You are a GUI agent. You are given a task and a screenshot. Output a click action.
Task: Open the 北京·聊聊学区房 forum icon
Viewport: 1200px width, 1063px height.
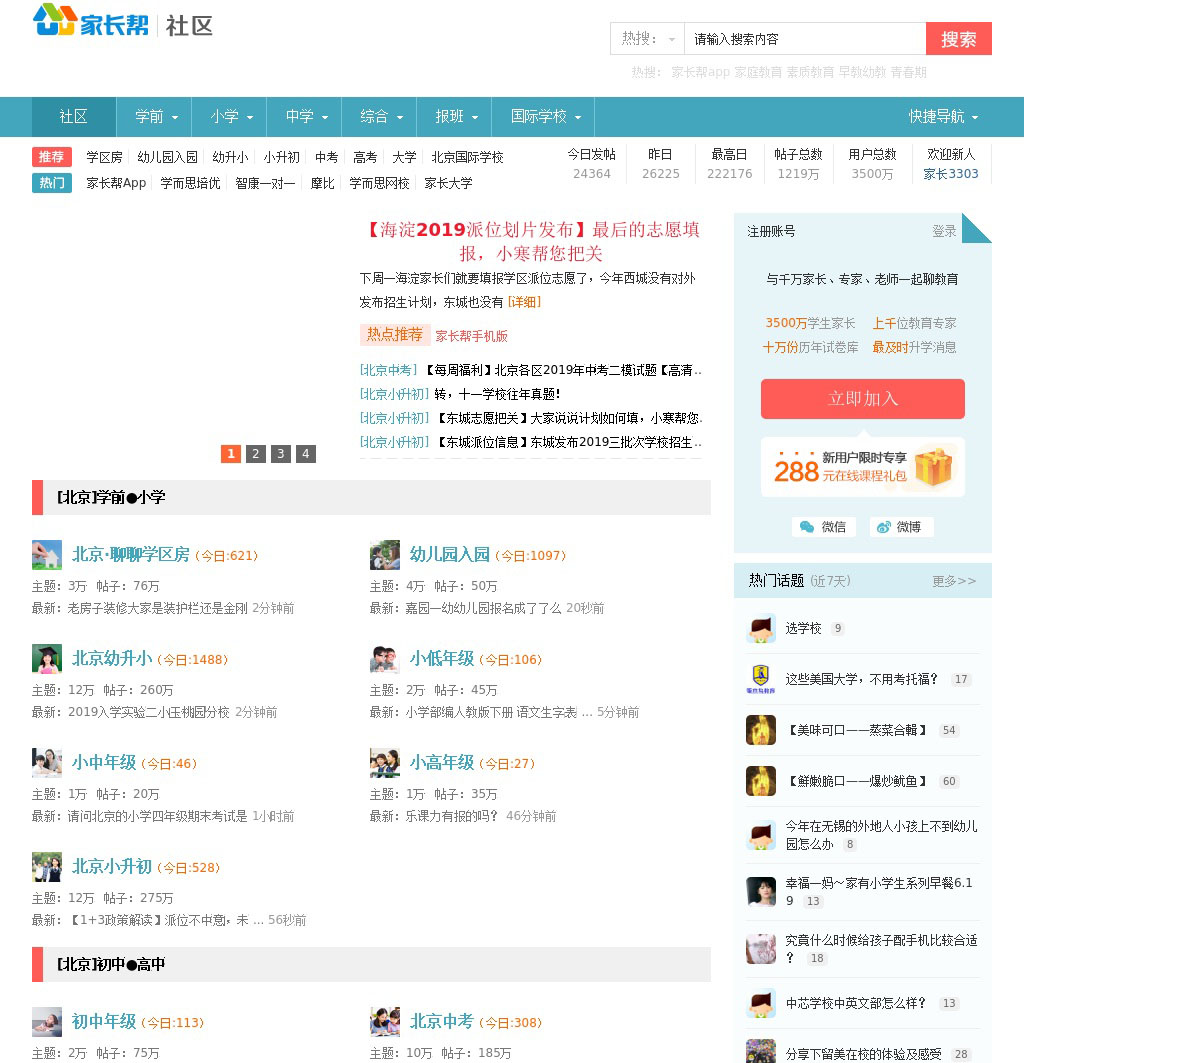pos(47,555)
